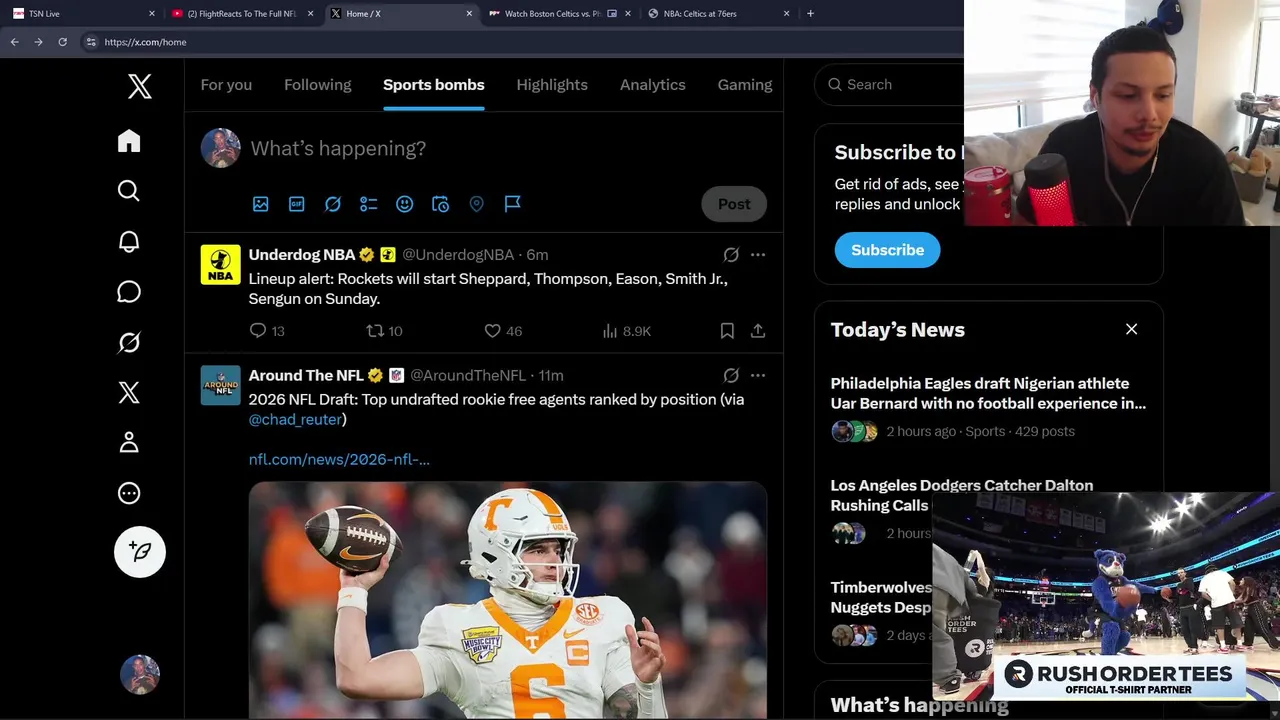The width and height of the screenshot is (1280, 720).
Task: Open Eagles draft Uar Bernard news story
Action: [x=988, y=394]
